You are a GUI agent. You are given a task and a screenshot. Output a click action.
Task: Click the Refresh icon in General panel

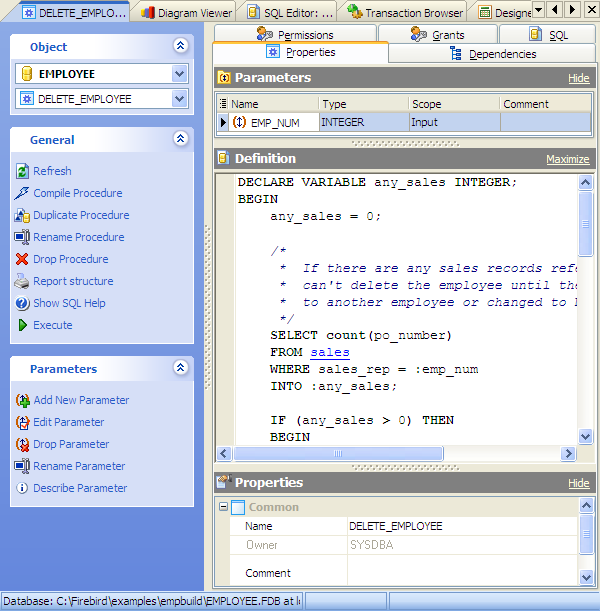pyautogui.click(x=22, y=171)
